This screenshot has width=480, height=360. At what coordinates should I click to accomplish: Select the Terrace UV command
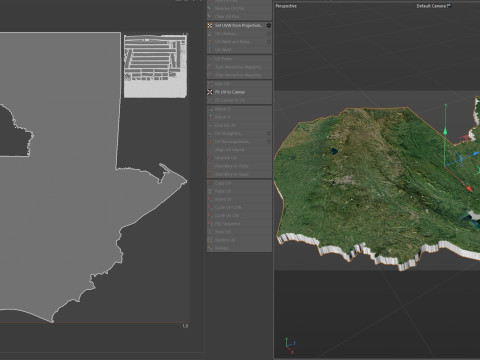click(x=239, y=232)
